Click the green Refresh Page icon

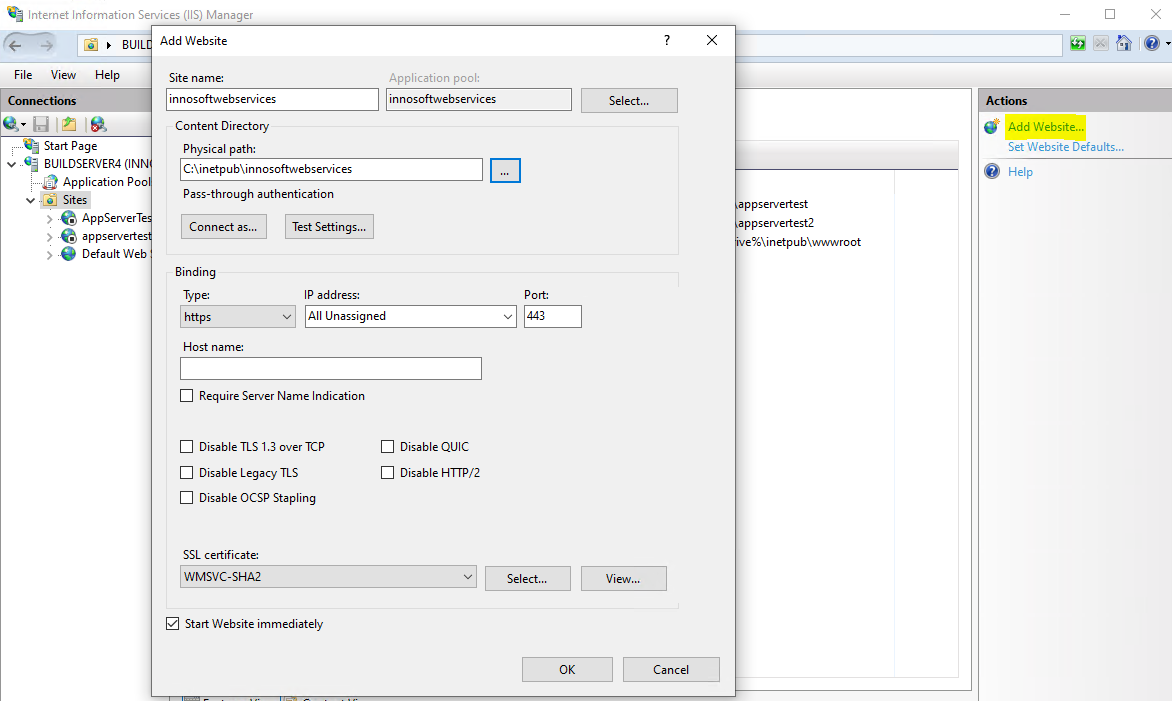coord(1078,44)
